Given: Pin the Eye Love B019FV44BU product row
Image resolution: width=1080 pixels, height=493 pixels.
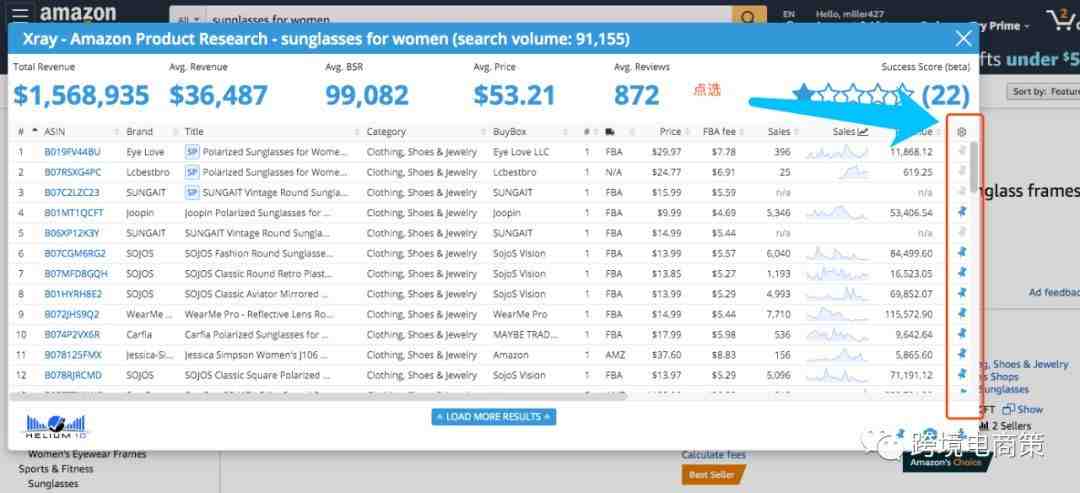Looking at the screenshot, I should click(x=962, y=151).
